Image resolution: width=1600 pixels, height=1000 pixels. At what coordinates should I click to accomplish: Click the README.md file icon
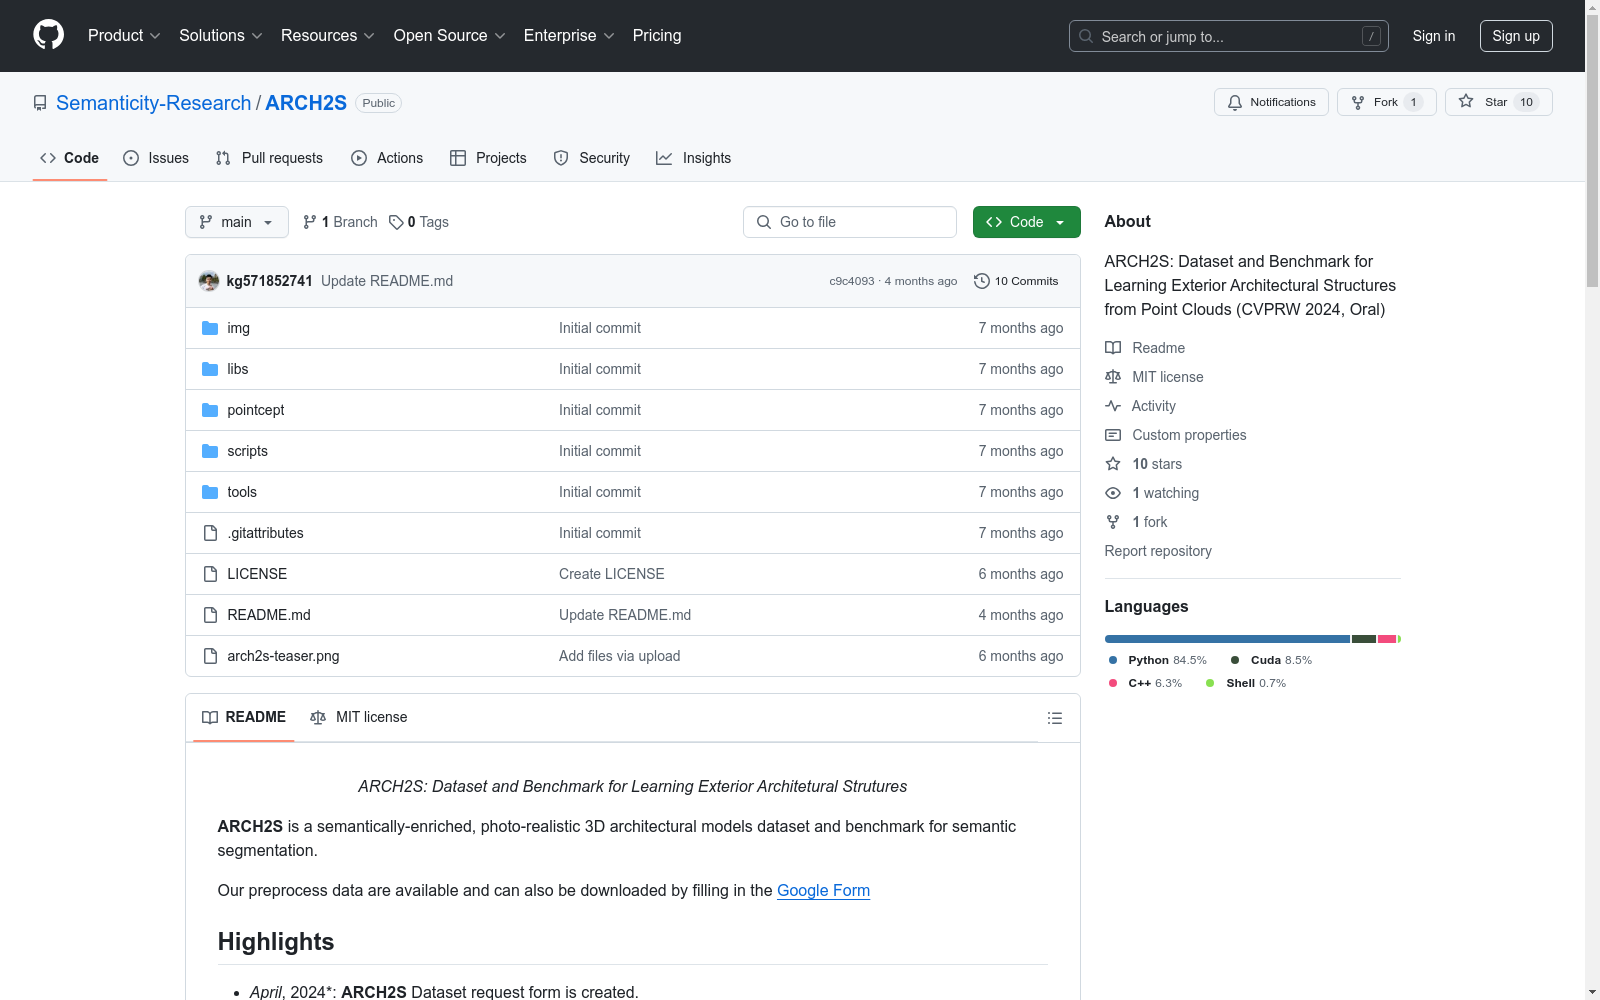click(x=210, y=615)
